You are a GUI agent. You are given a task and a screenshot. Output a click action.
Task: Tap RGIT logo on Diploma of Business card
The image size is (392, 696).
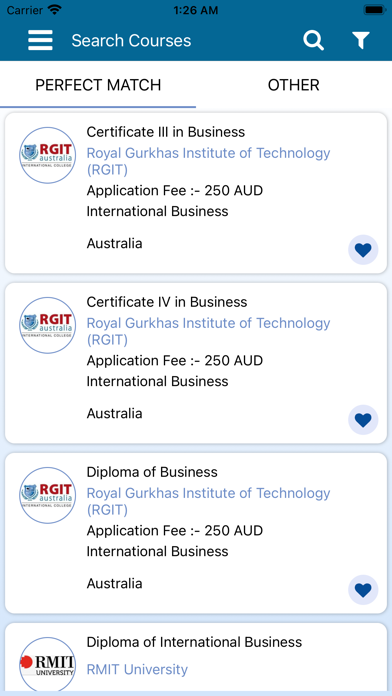48,495
